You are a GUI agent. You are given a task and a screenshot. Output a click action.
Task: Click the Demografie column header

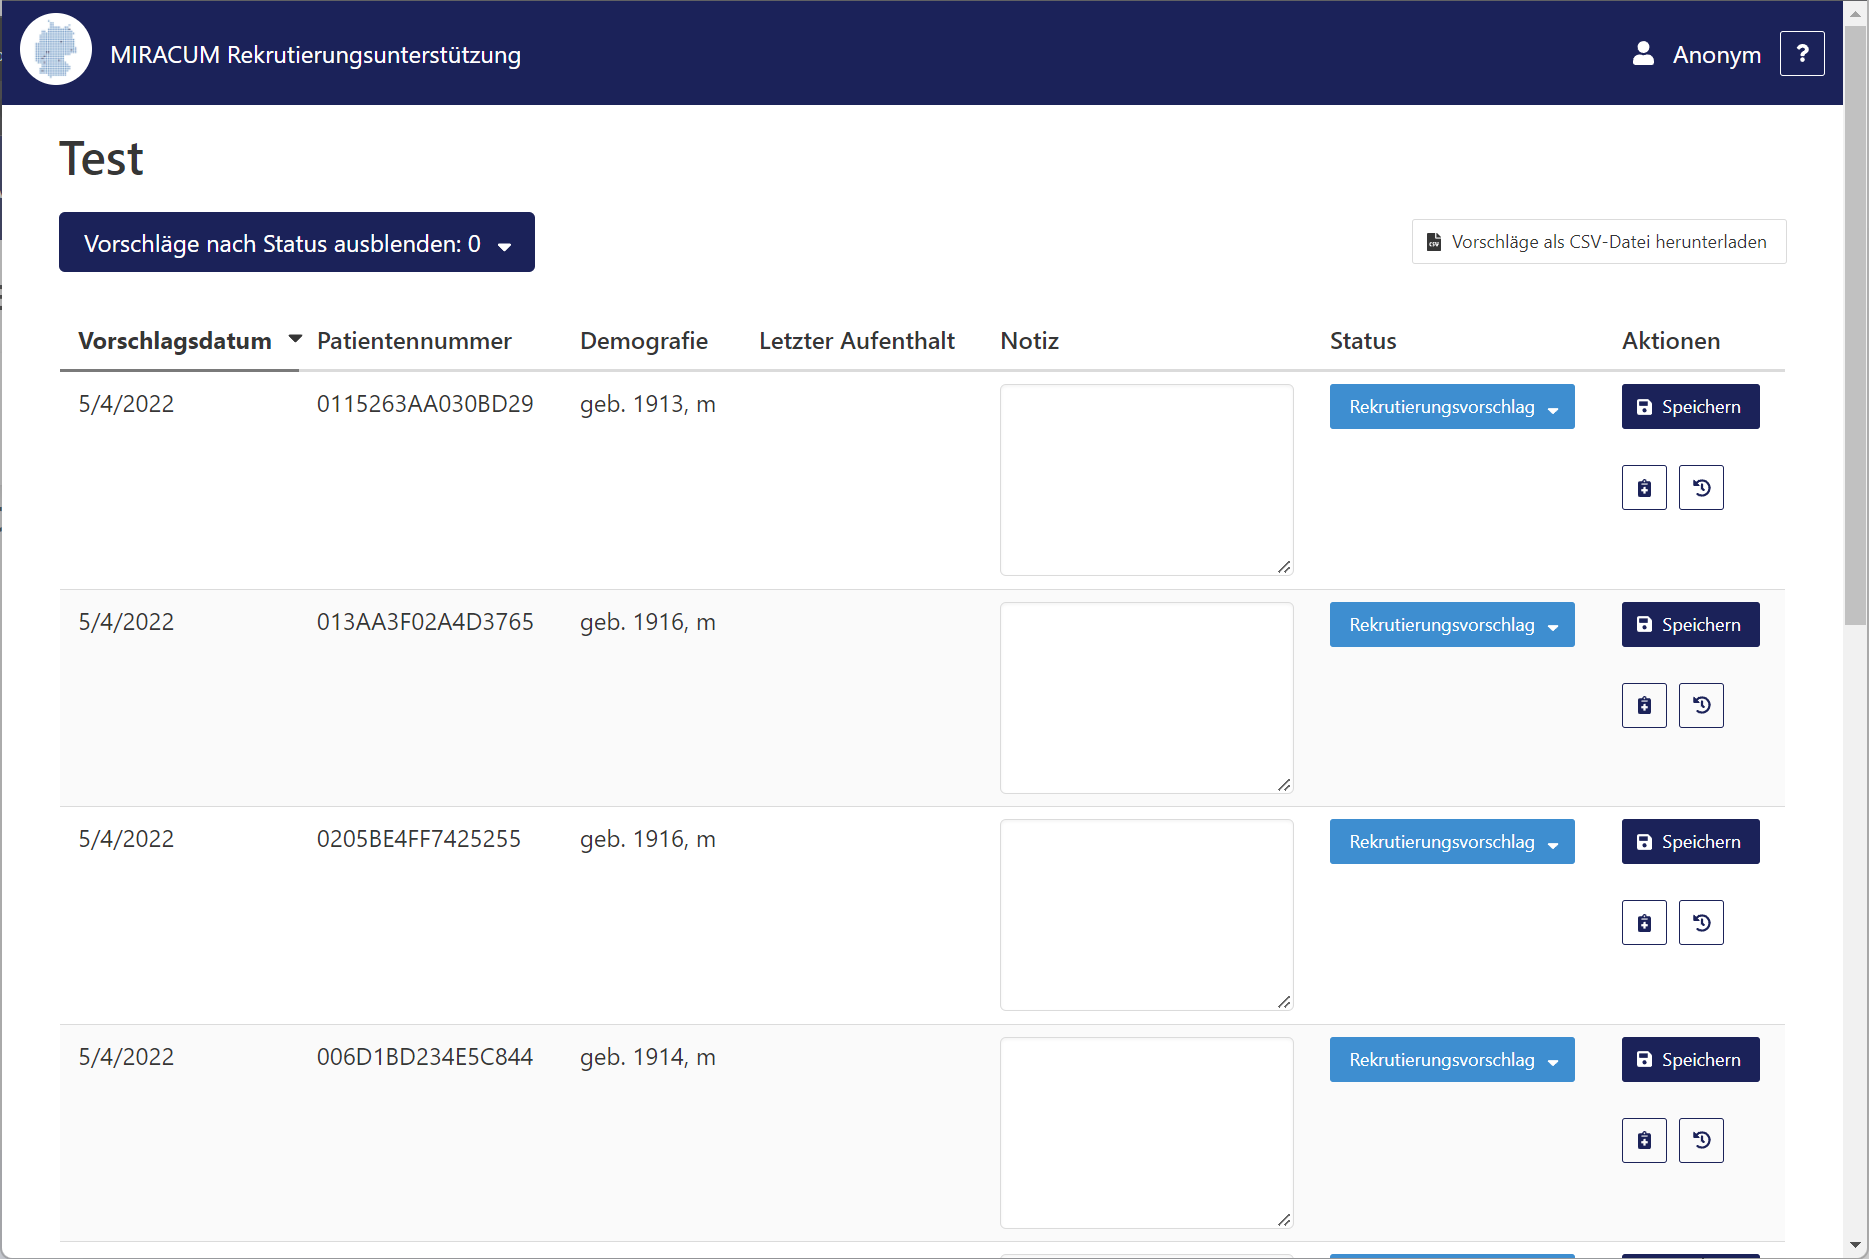(x=644, y=341)
